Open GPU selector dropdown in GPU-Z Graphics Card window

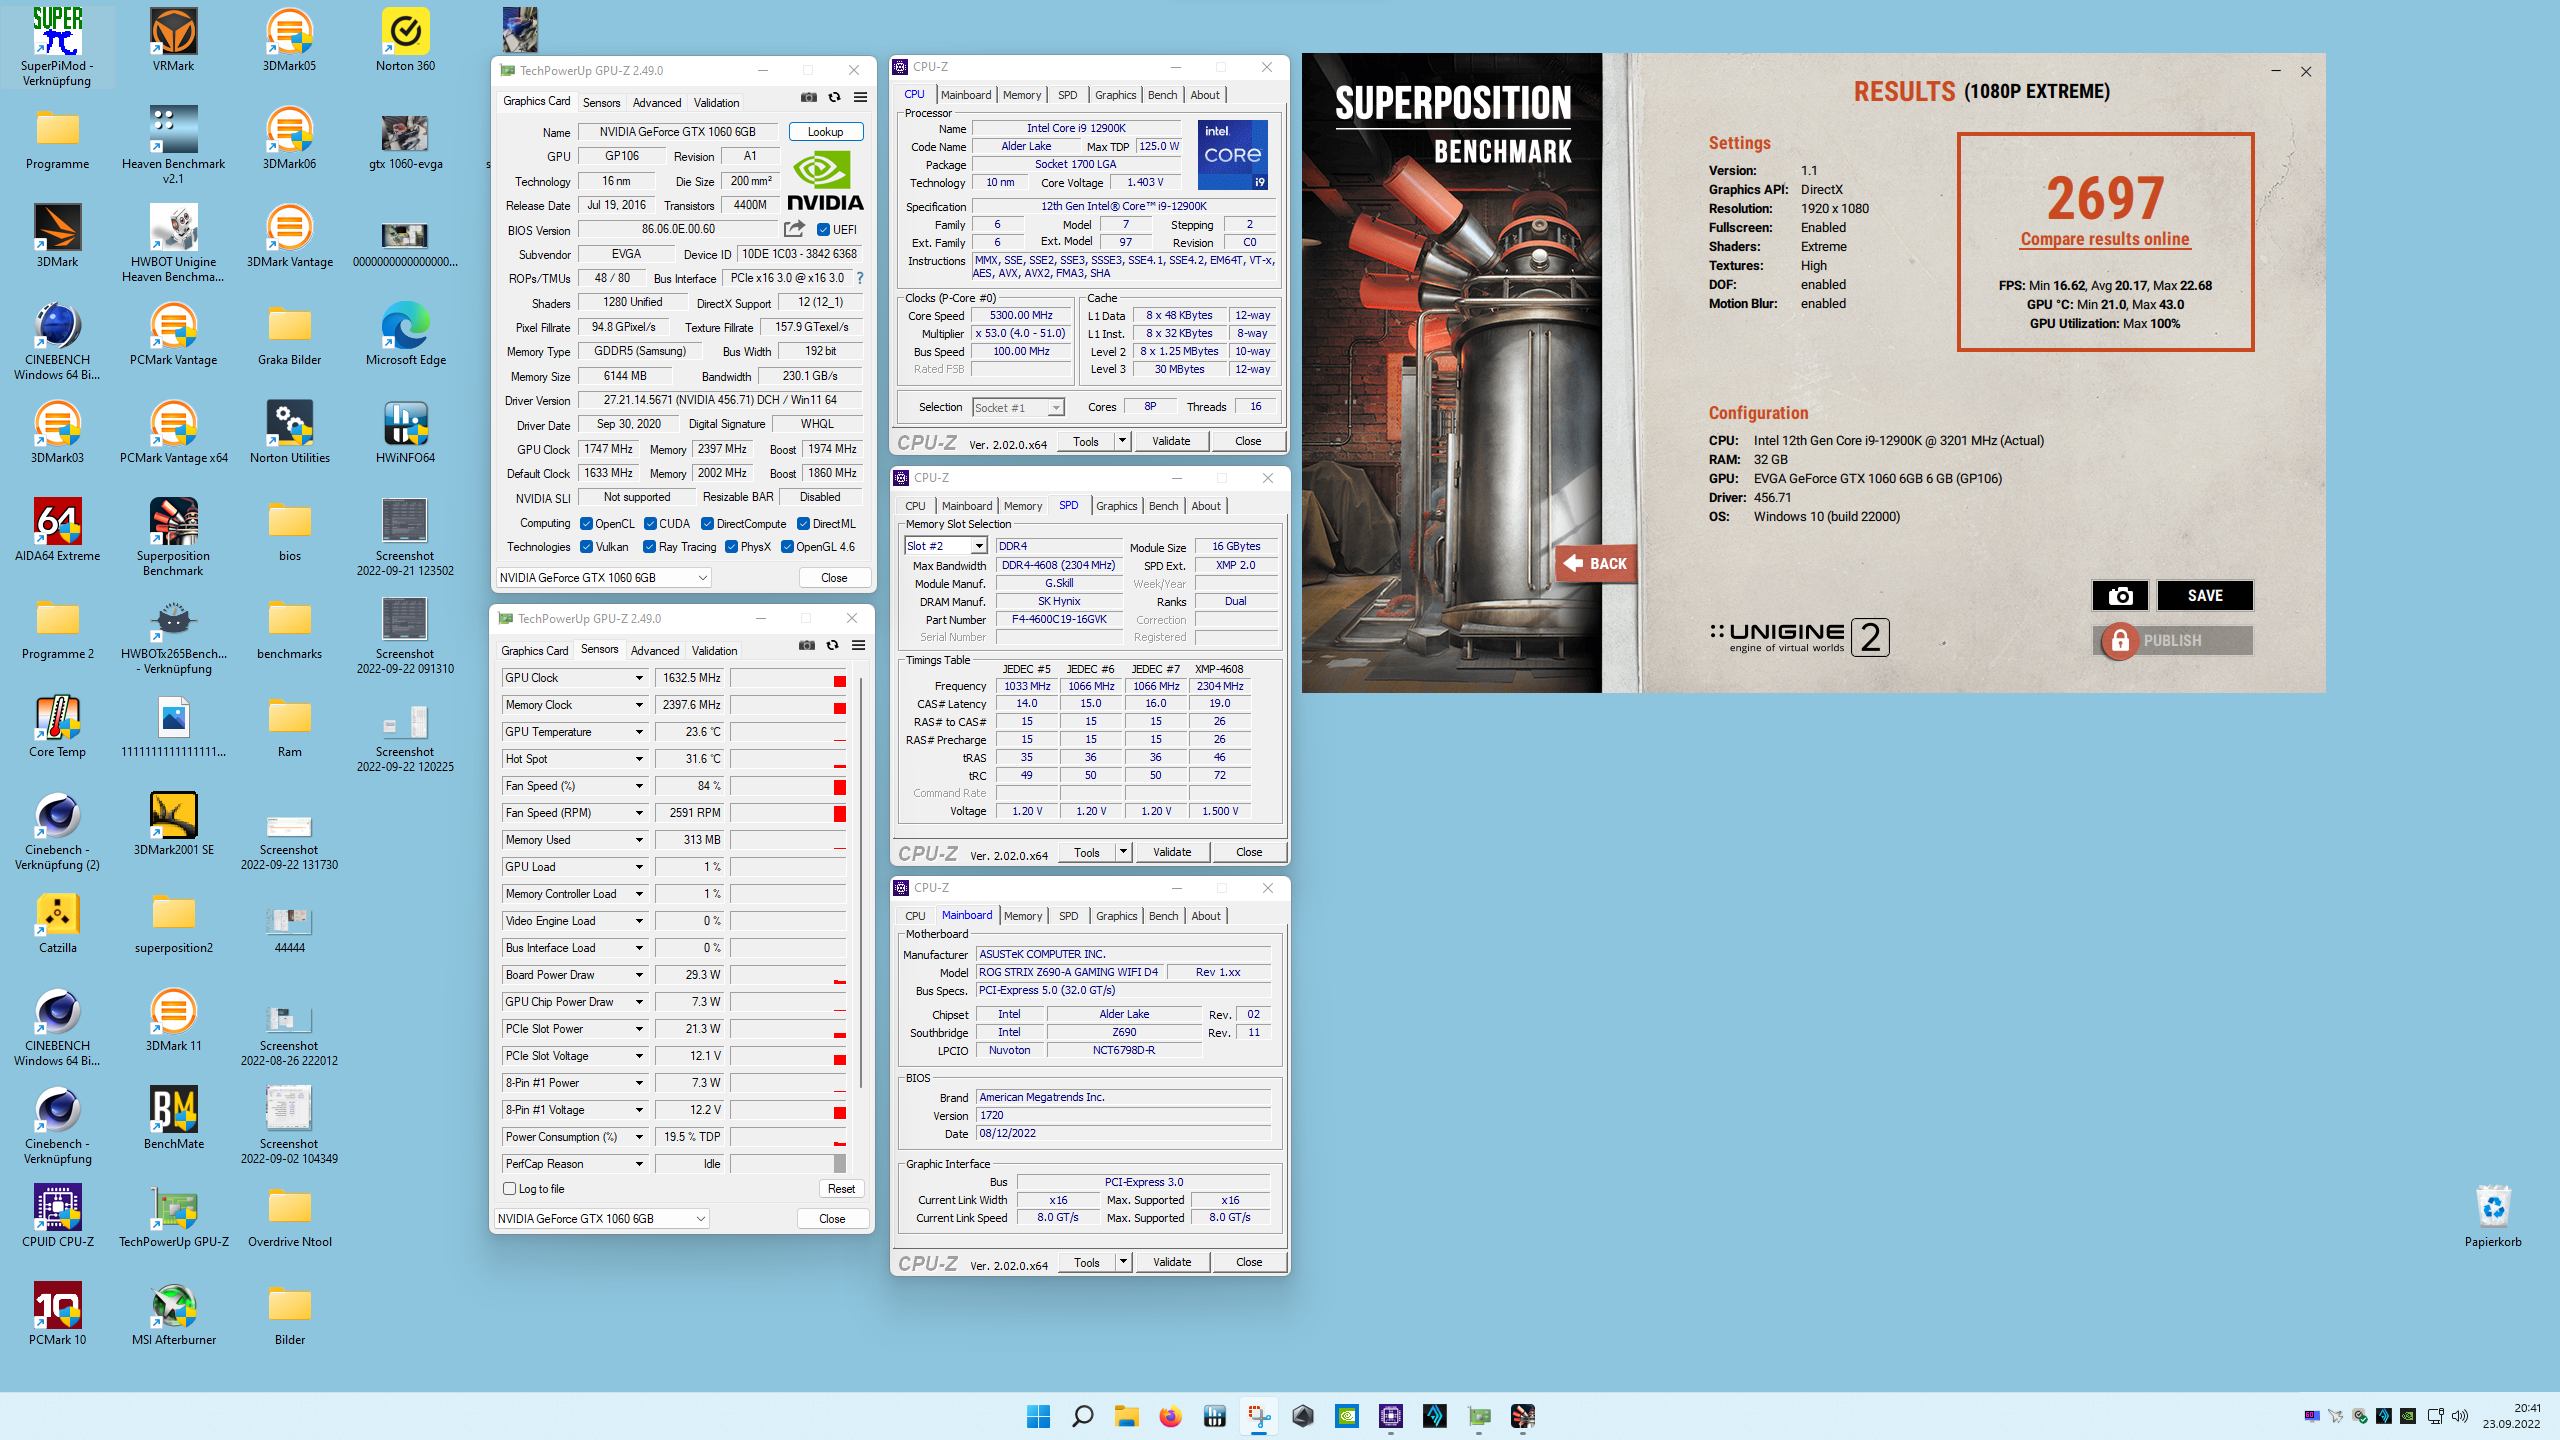604,578
